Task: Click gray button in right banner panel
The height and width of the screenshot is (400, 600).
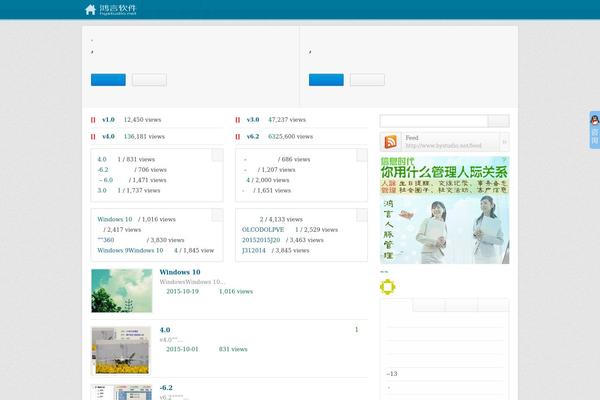Action: point(367,80)
